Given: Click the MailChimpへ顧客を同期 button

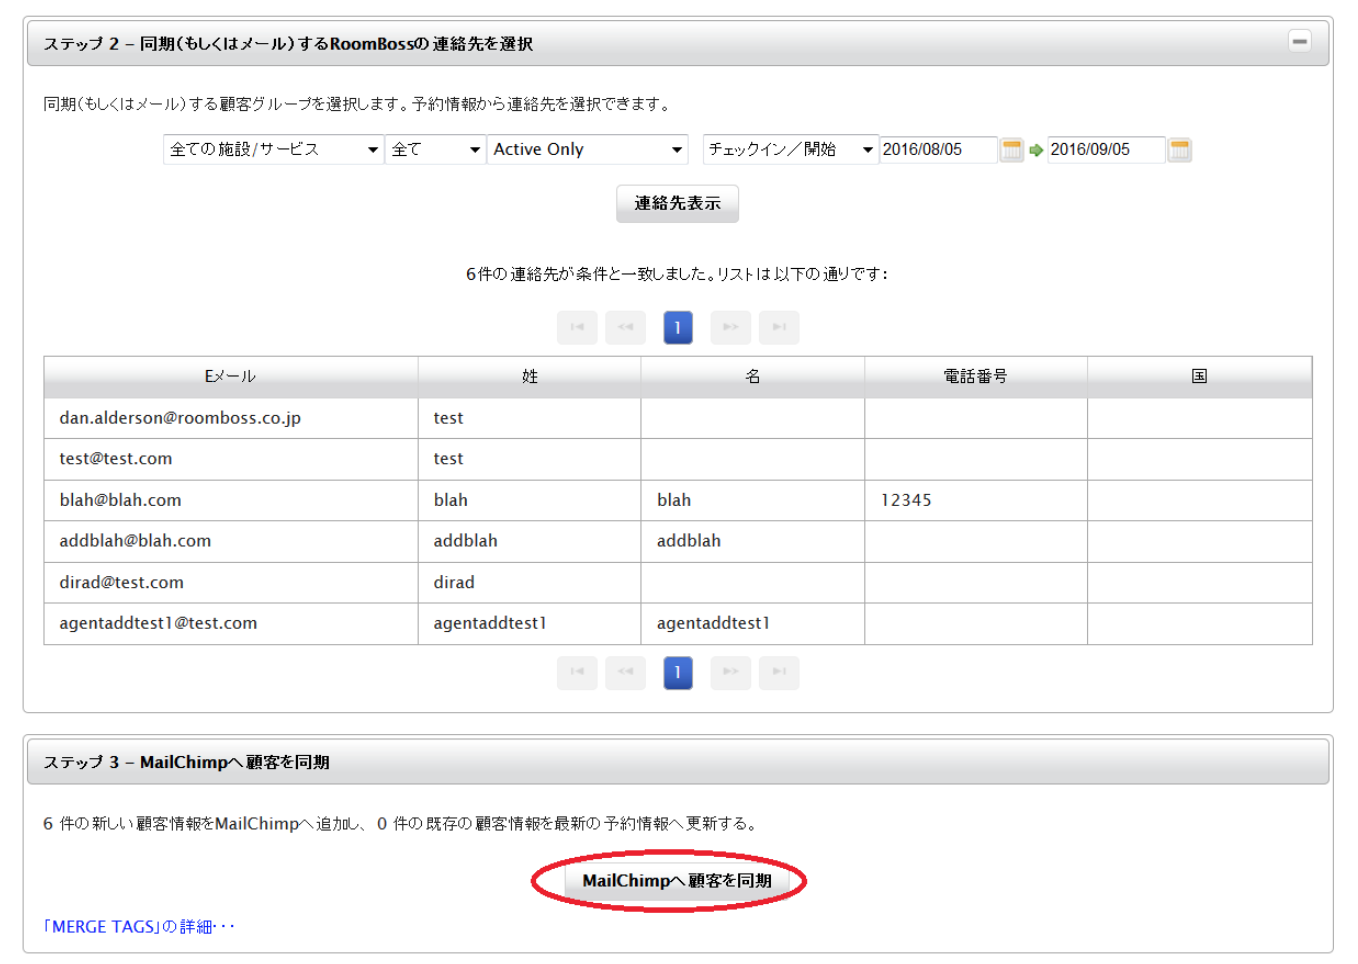Looking at the screenshot, I should click(x=677, y=881).
